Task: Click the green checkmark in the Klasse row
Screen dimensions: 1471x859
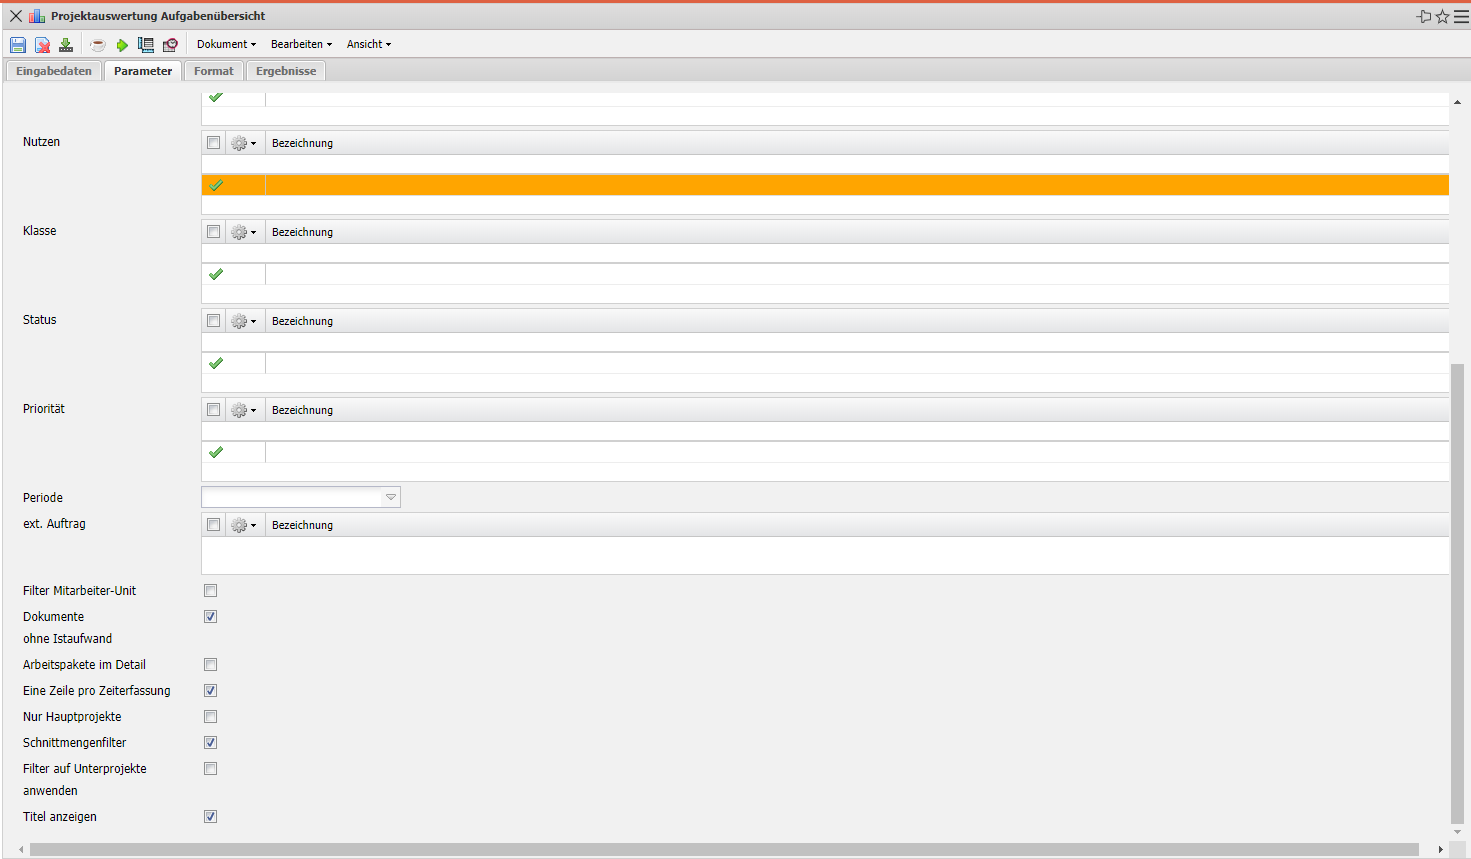Action: pyautogui.click(x=216, y=274)
